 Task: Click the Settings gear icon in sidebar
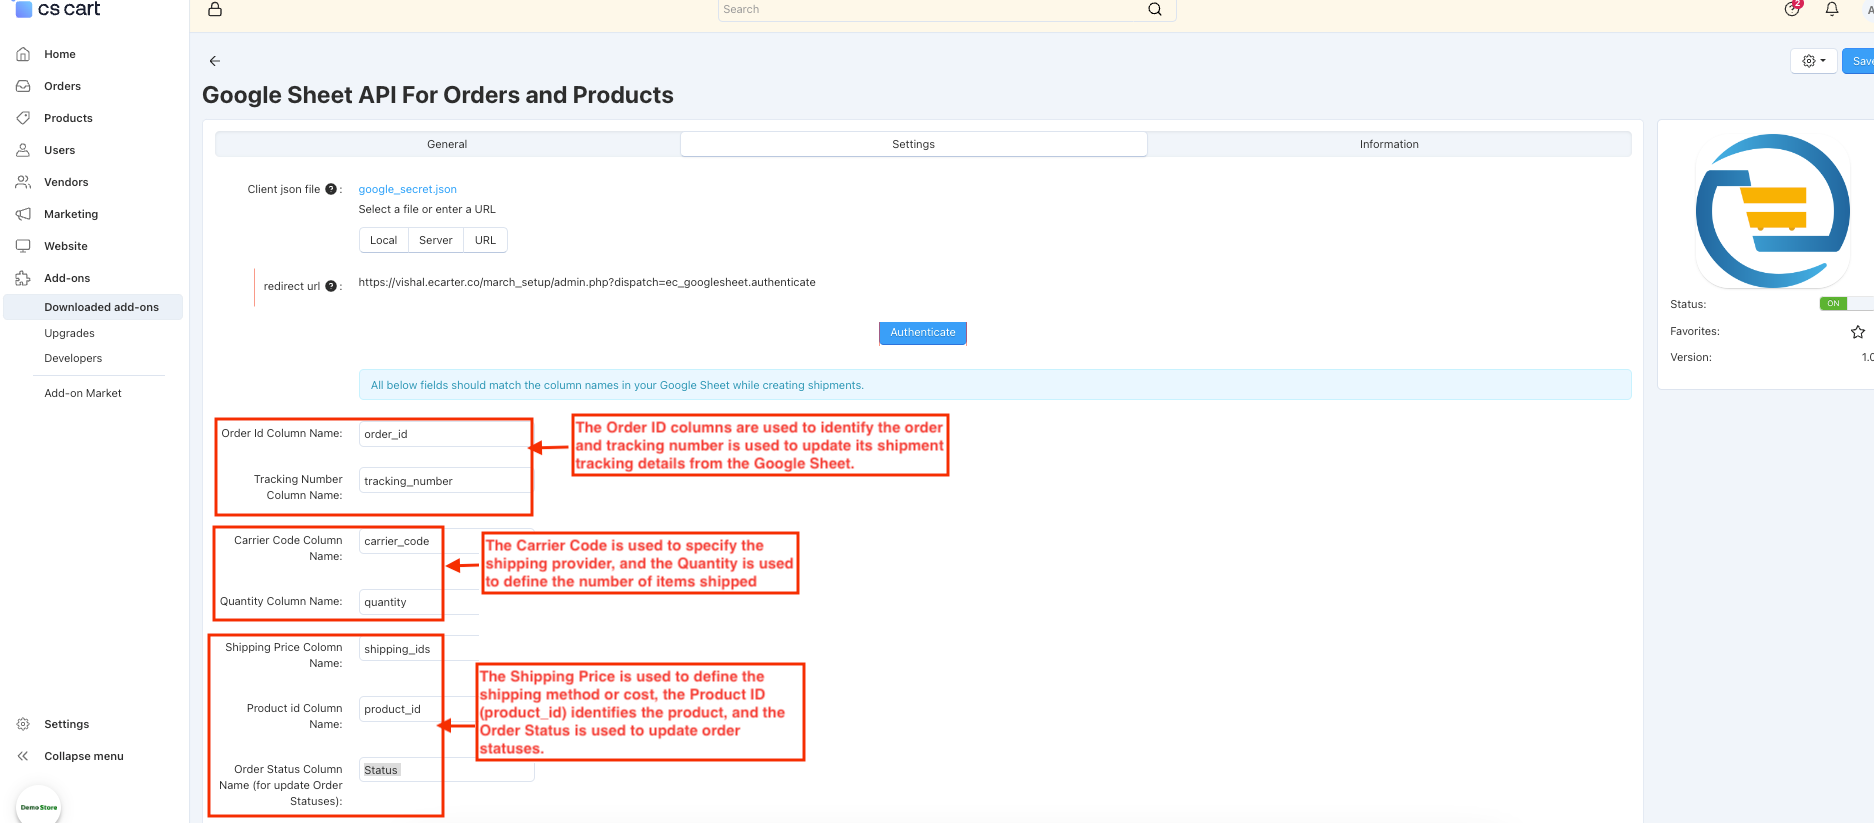[x=23, y=724]
